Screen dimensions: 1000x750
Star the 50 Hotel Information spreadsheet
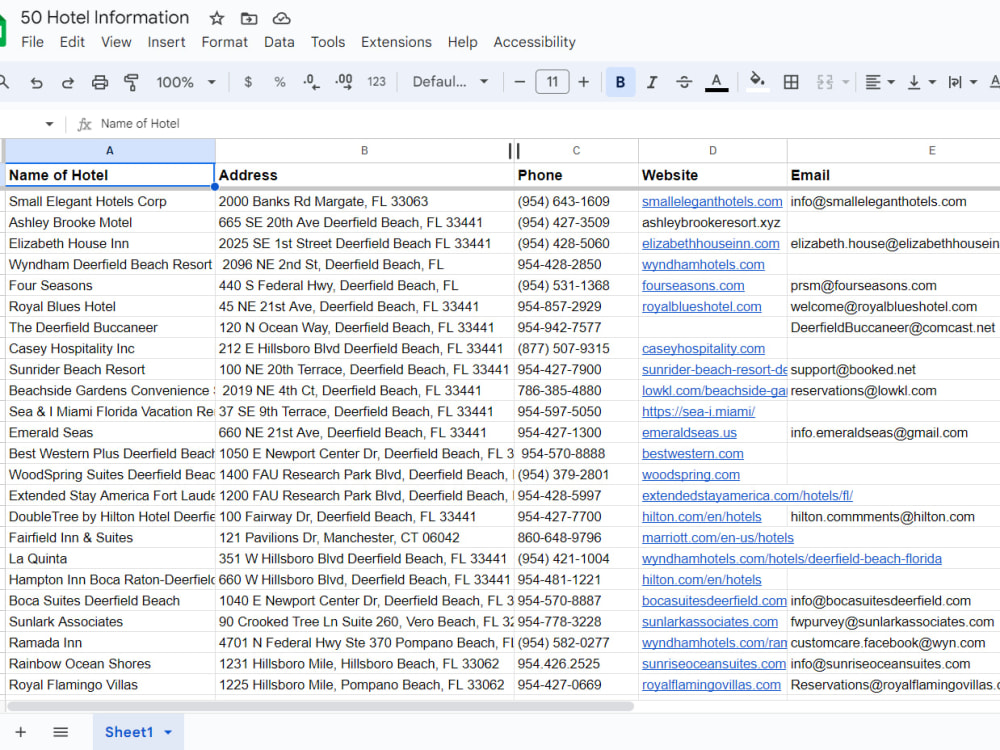(216, 17)
